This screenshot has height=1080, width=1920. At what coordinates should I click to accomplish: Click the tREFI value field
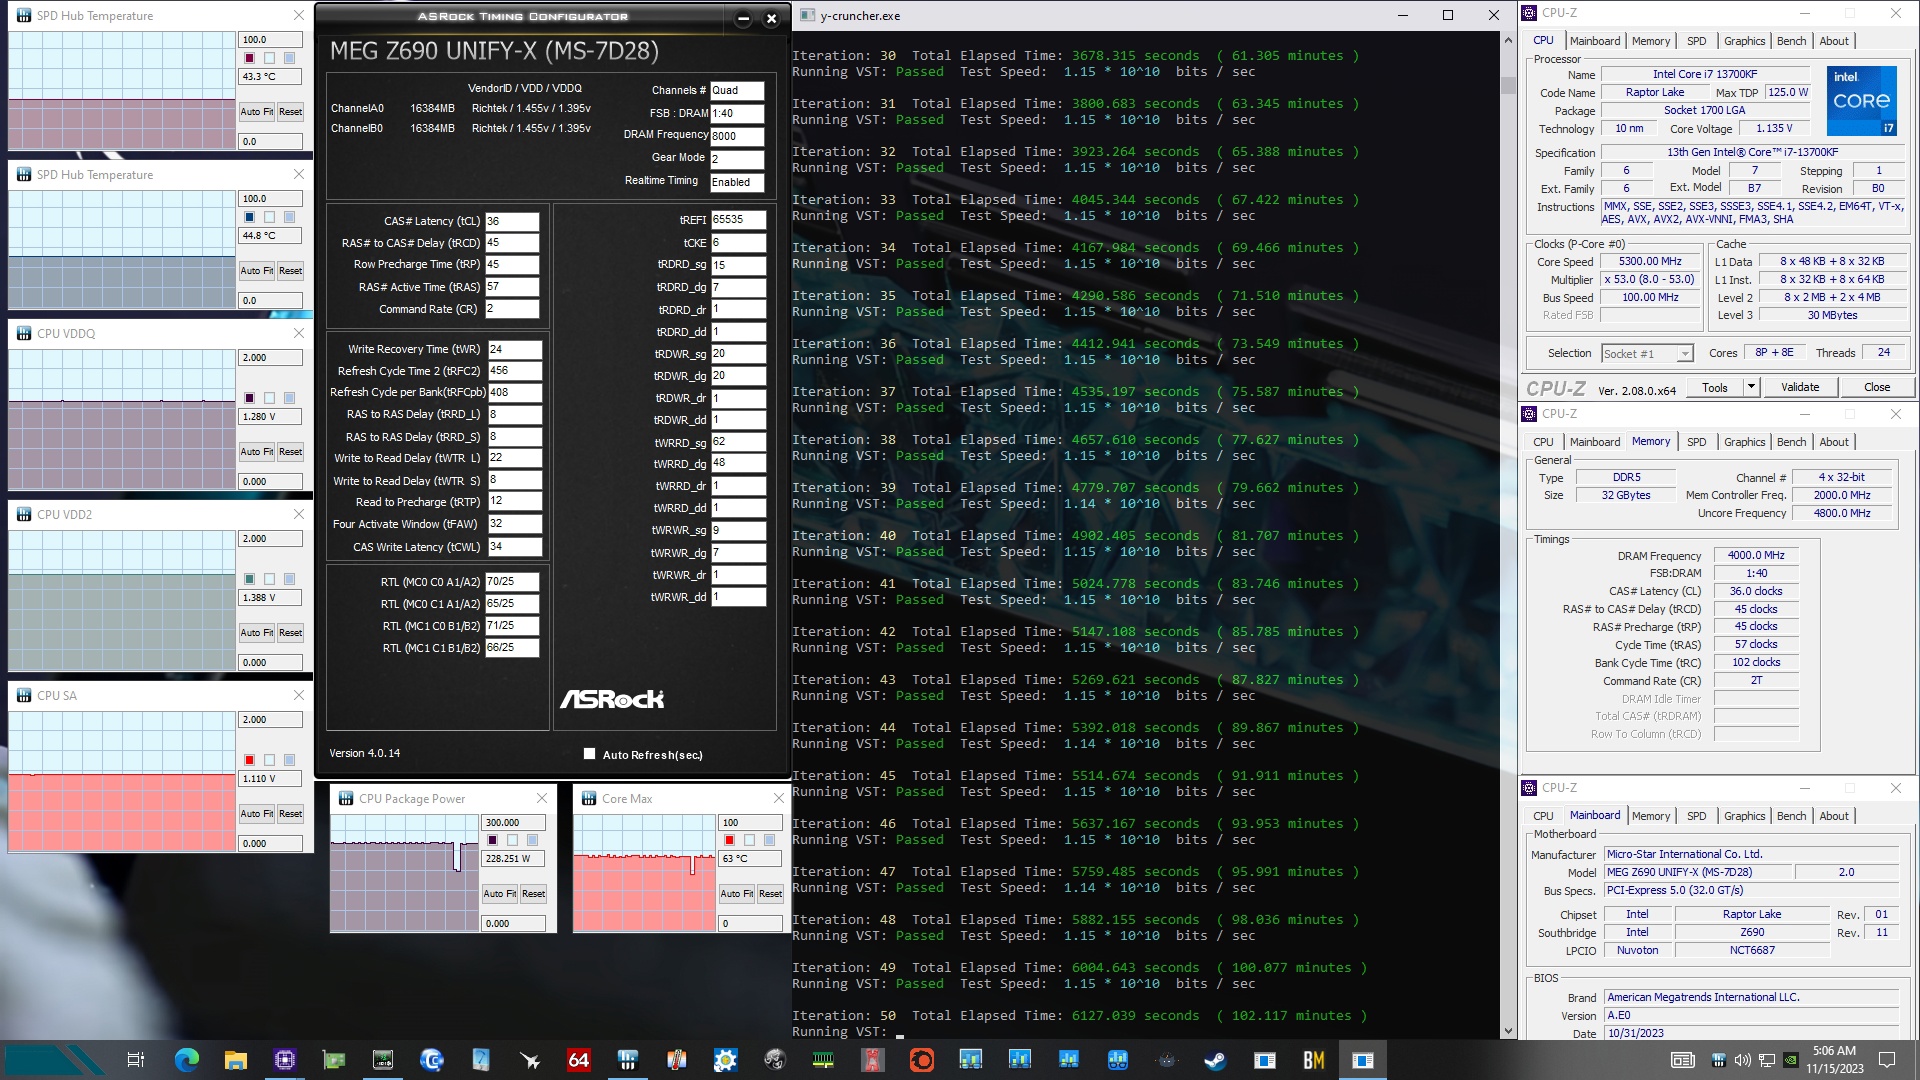click(x=738, y=220)
